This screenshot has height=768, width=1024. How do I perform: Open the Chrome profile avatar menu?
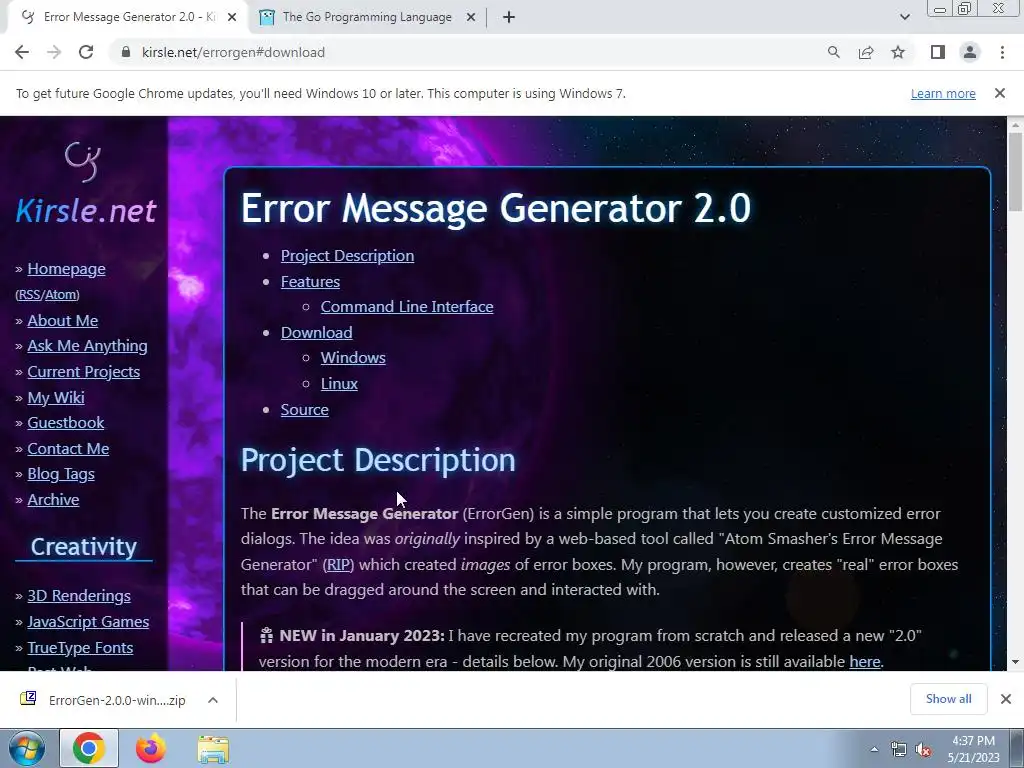(970, 52)
